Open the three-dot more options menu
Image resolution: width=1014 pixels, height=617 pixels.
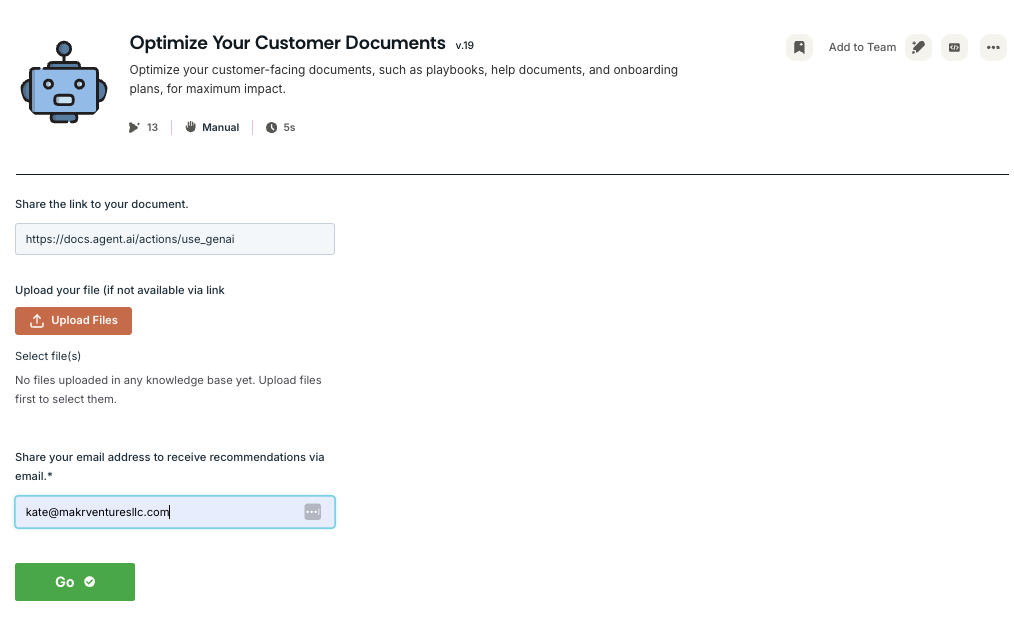point(992,47)
